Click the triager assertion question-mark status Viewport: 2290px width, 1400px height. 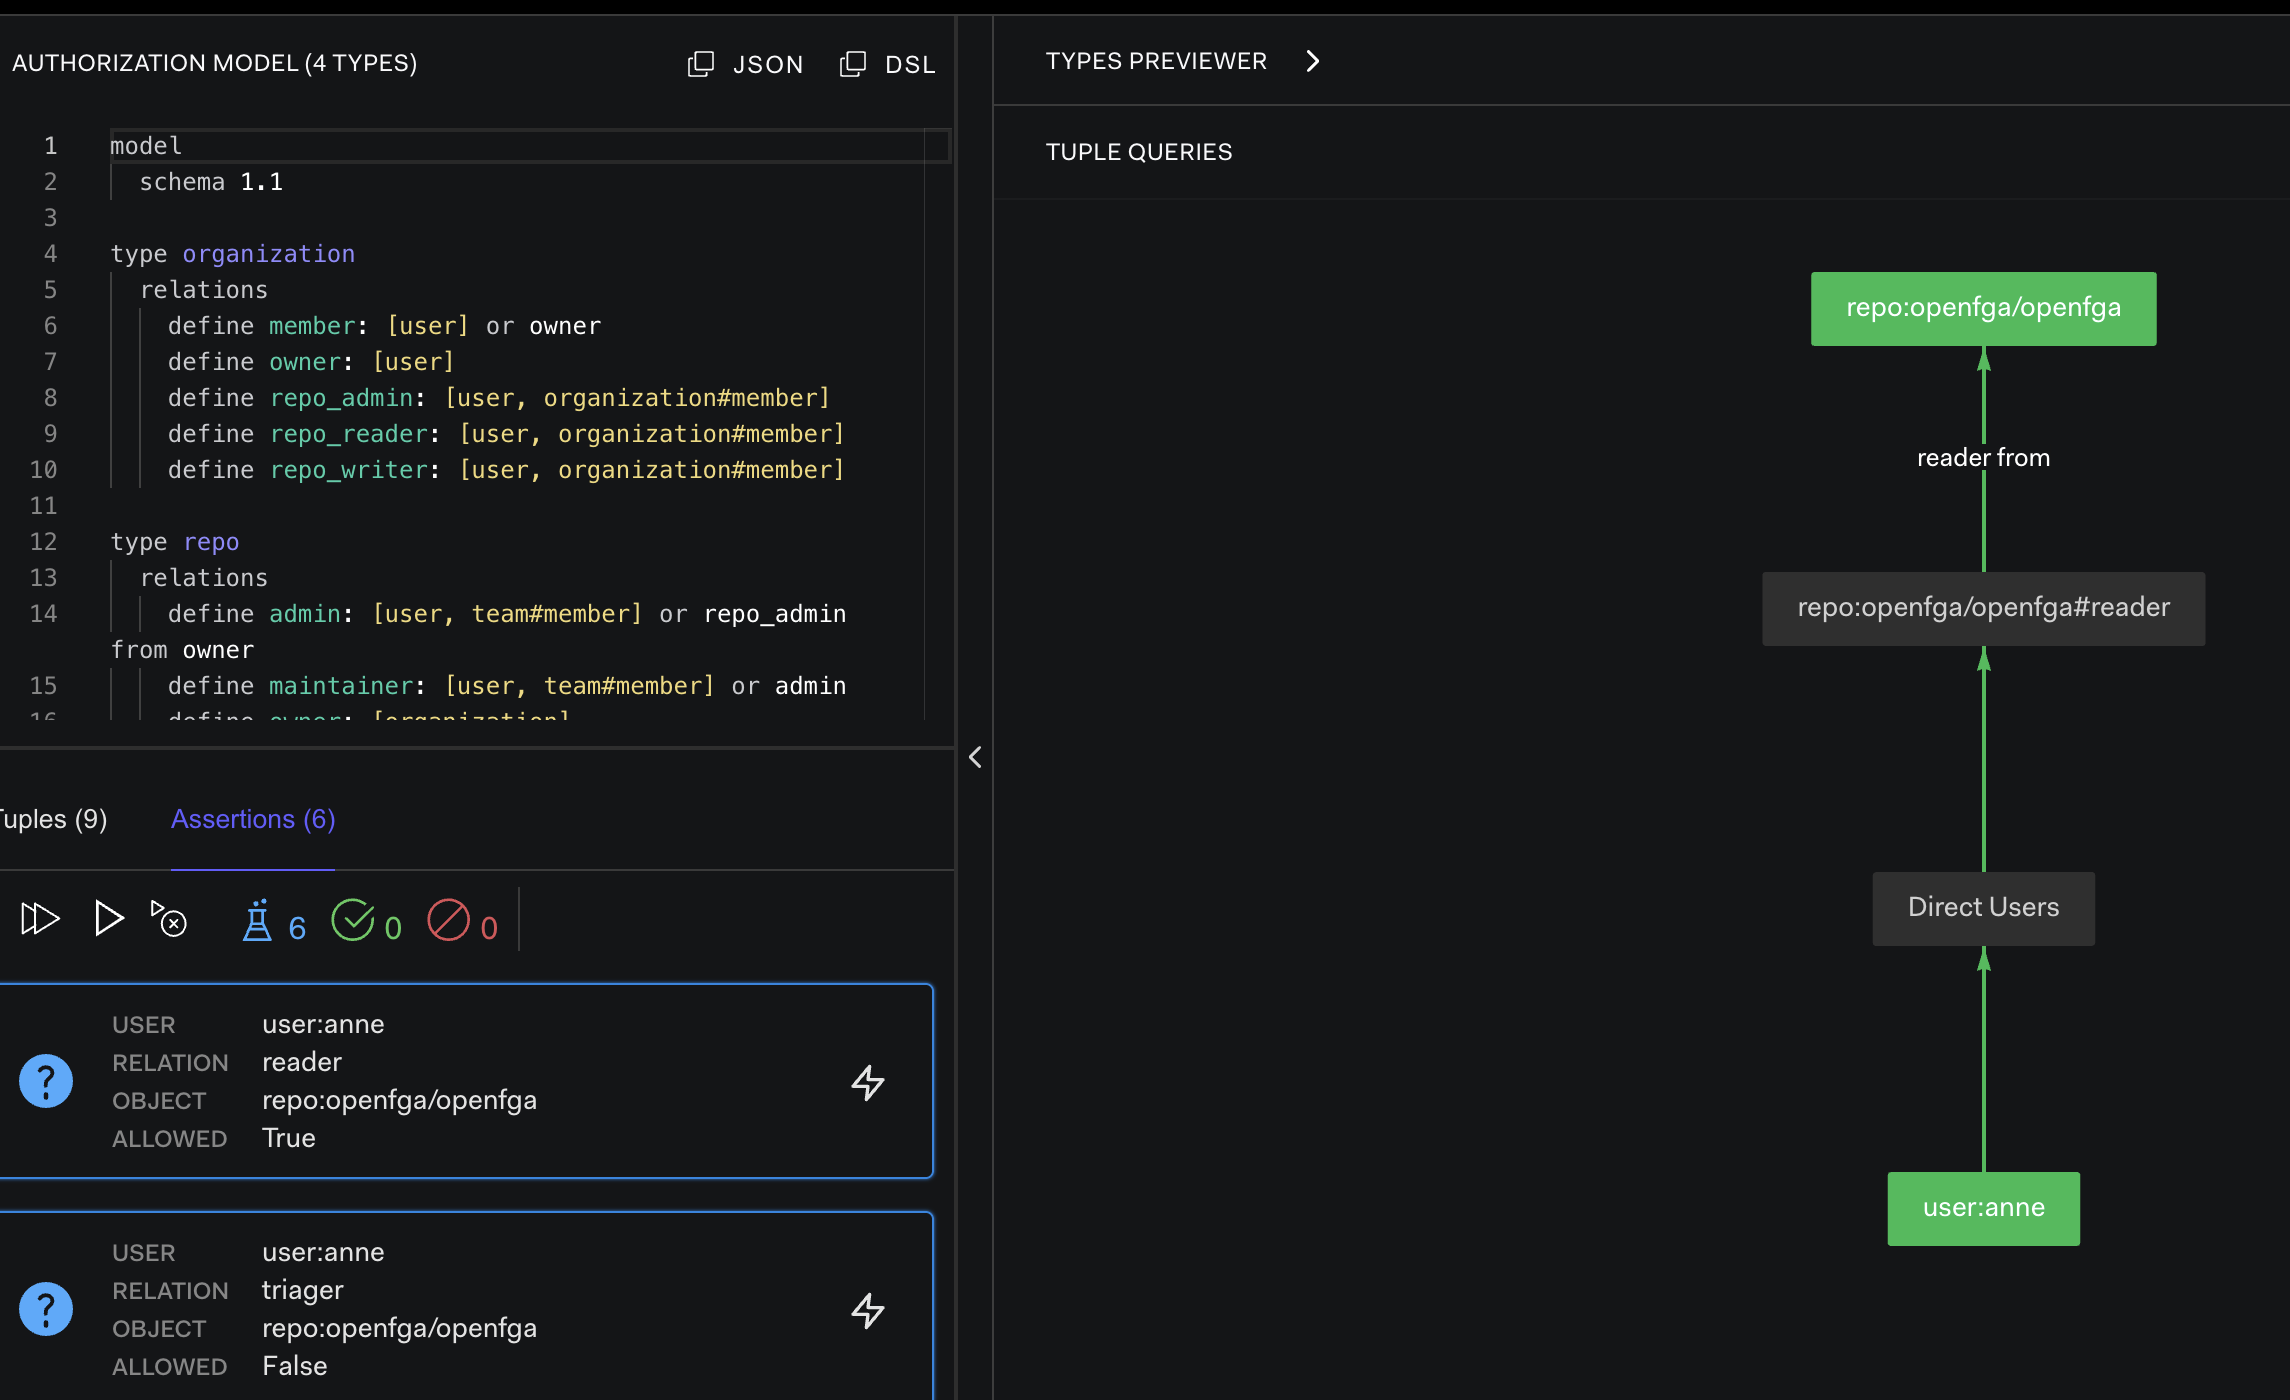click(x=46, y=1309)
